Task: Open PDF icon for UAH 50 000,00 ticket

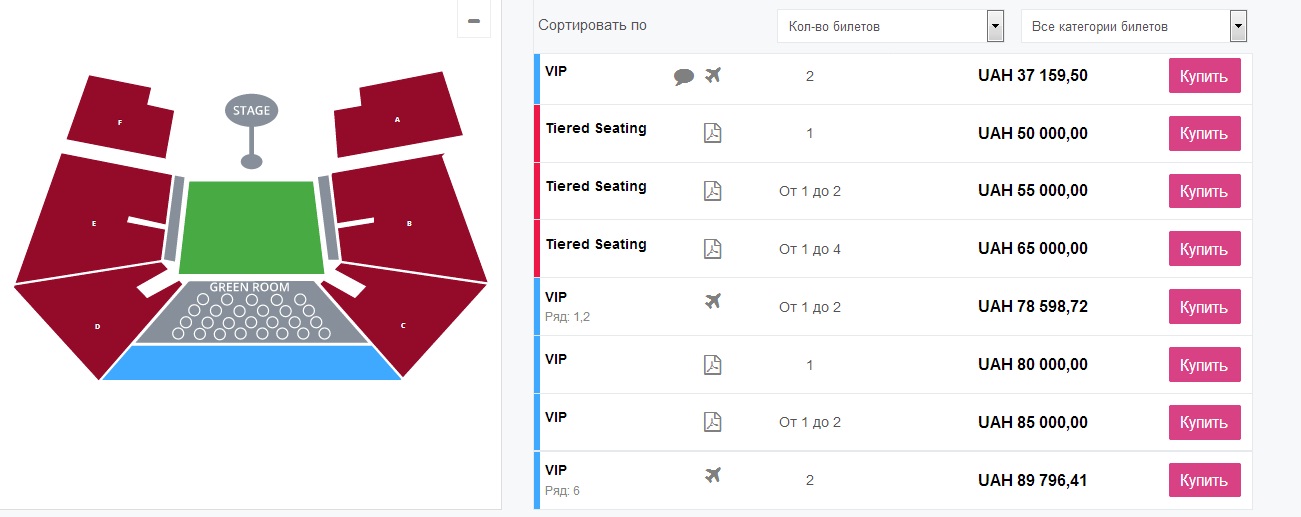Action: click(x=712, y=133)
